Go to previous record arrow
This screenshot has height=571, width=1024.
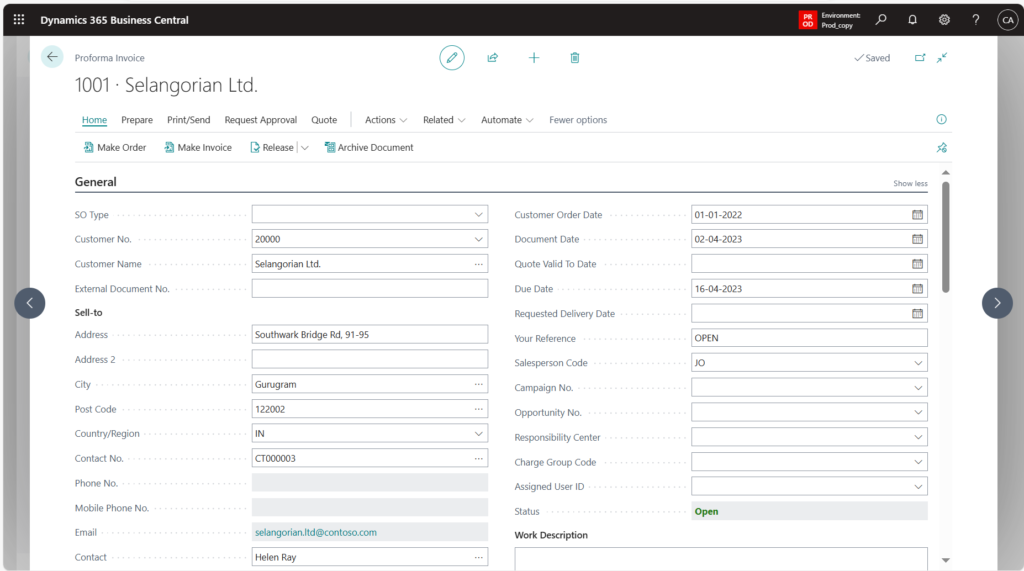coord(30,303)
